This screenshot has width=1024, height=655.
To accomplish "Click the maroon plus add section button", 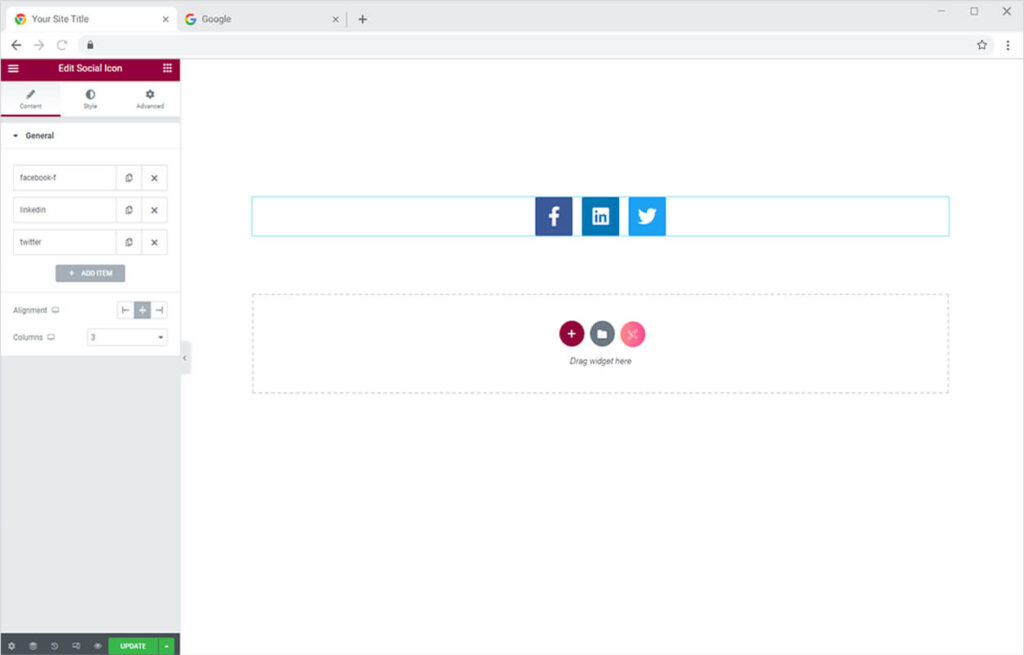I will pyautogui.click(x=571, y=334).
